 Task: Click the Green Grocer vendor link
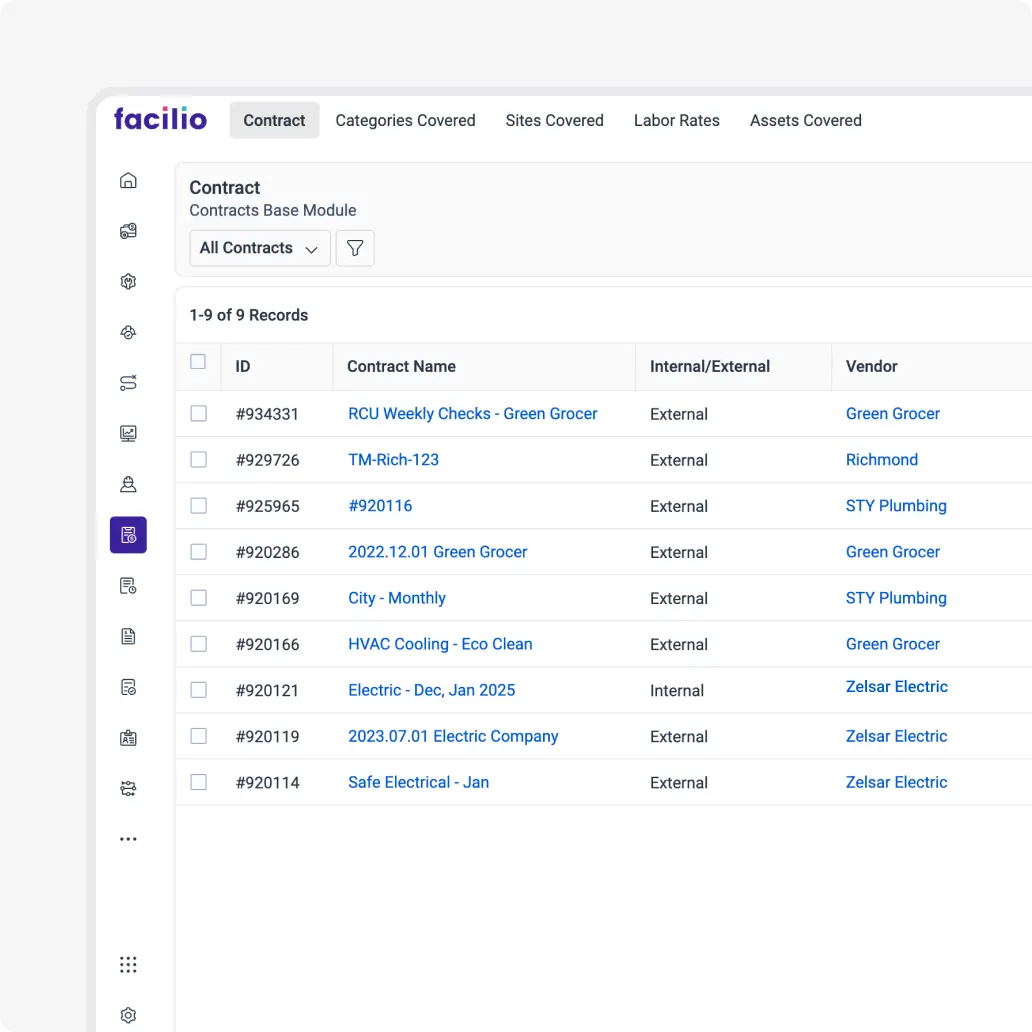tap(893, 413)
